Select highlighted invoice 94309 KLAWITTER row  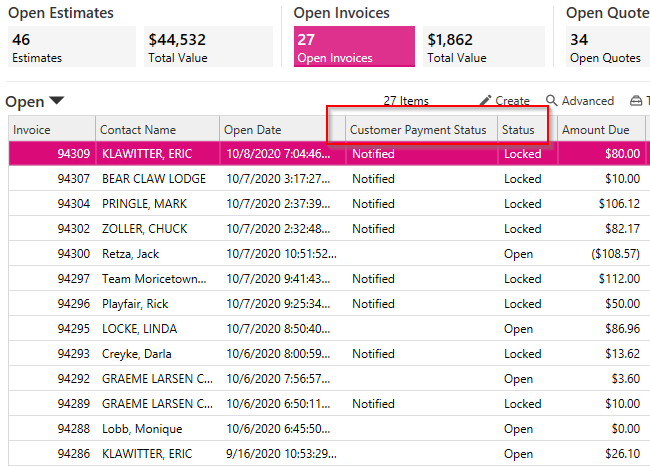click(329, 154)
